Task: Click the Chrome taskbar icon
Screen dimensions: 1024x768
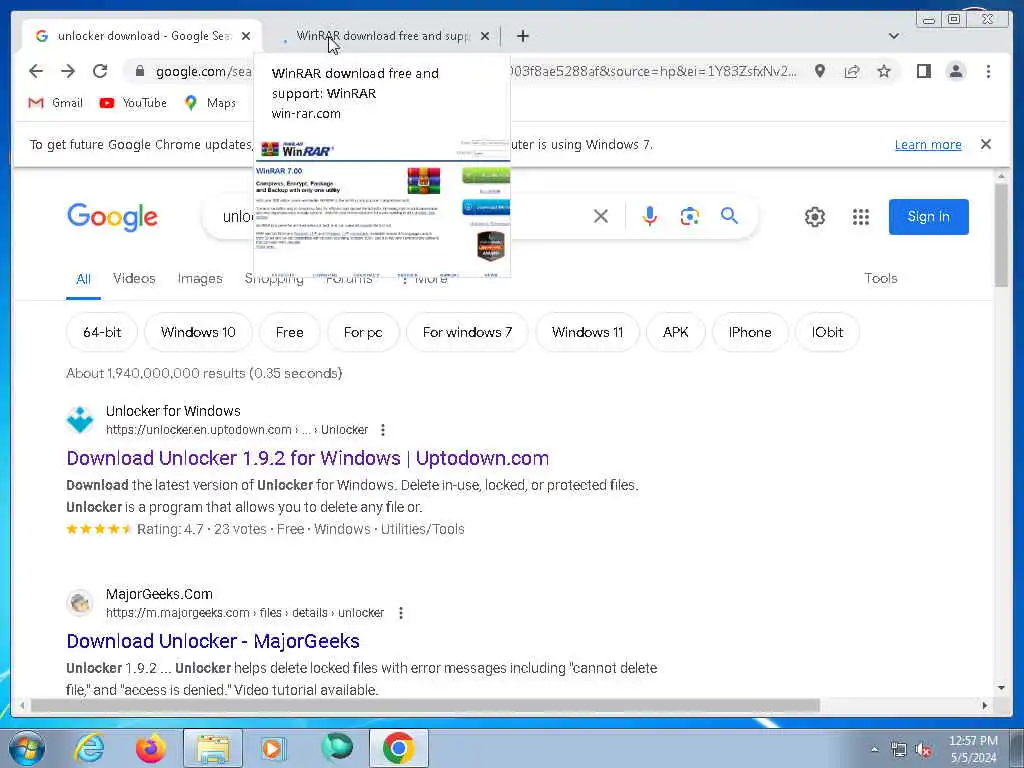Action: 399,748
